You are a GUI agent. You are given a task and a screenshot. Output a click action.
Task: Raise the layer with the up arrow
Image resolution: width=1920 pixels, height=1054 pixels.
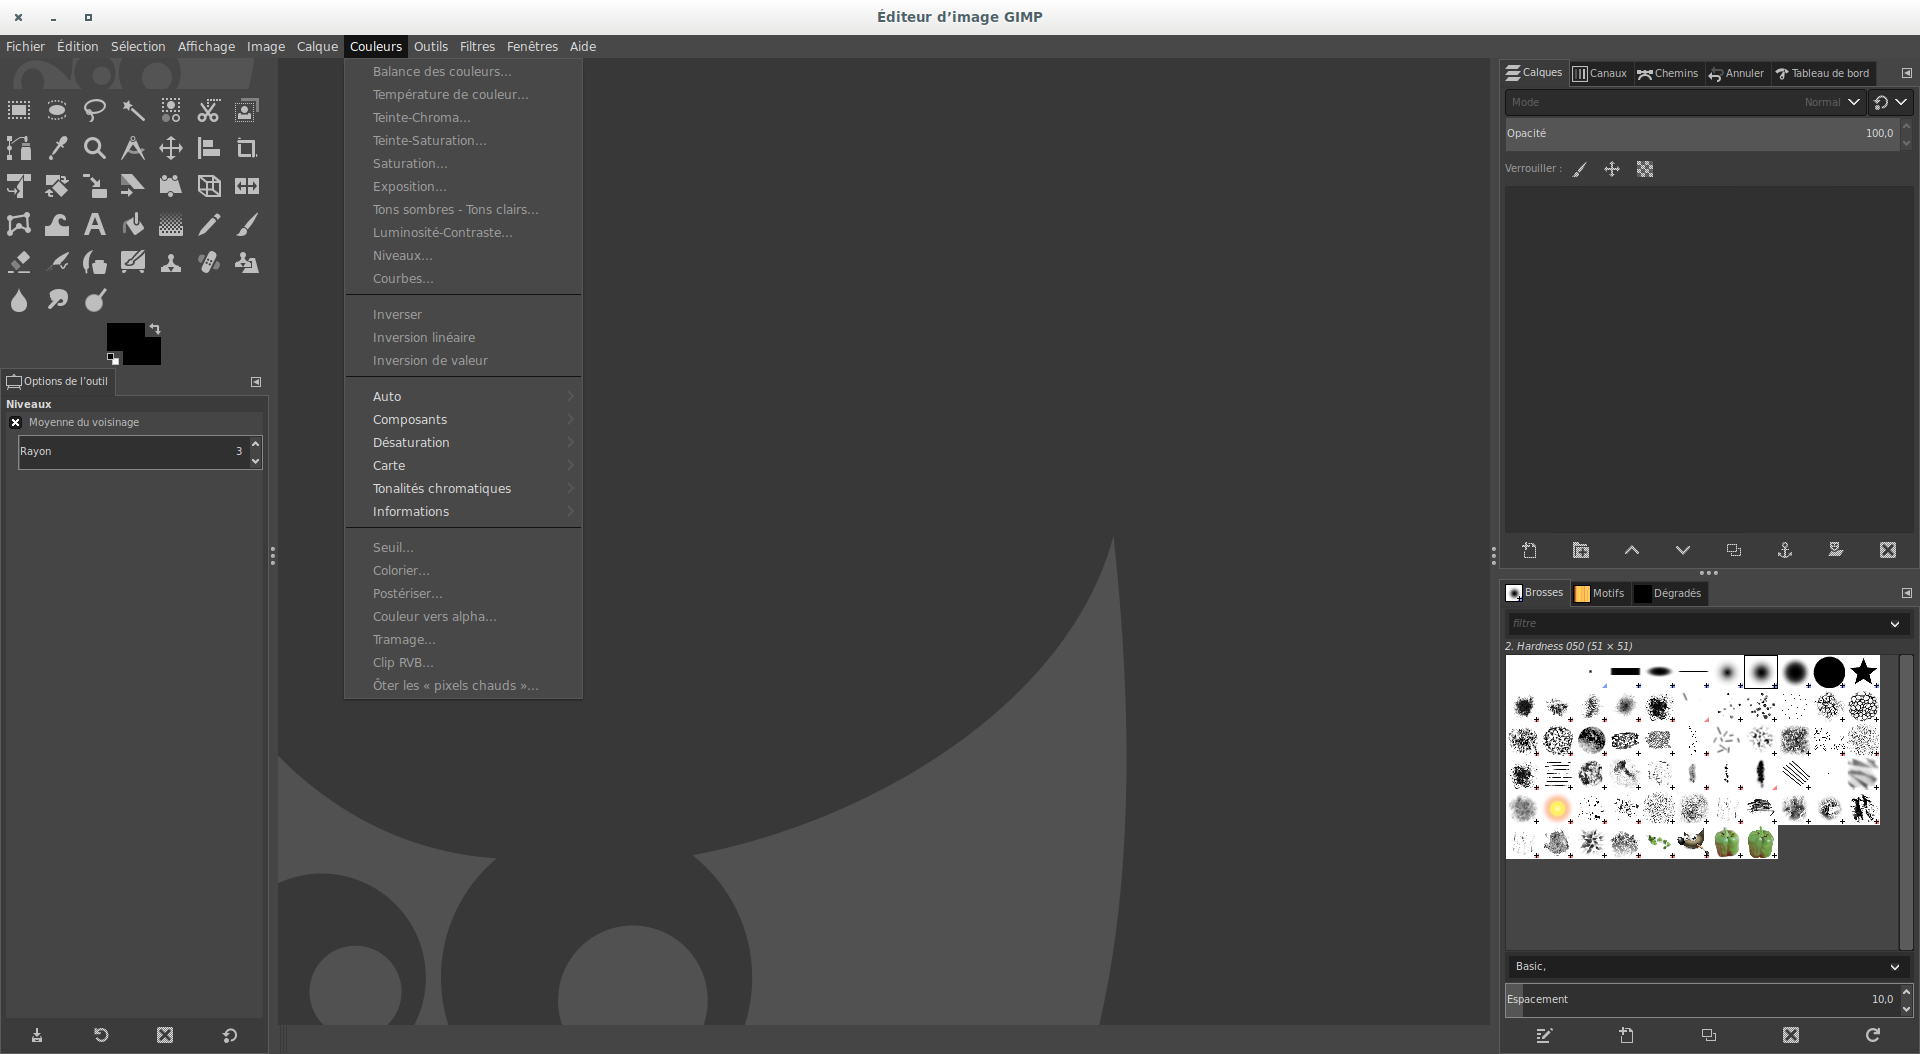click(x=1632, y=550)
